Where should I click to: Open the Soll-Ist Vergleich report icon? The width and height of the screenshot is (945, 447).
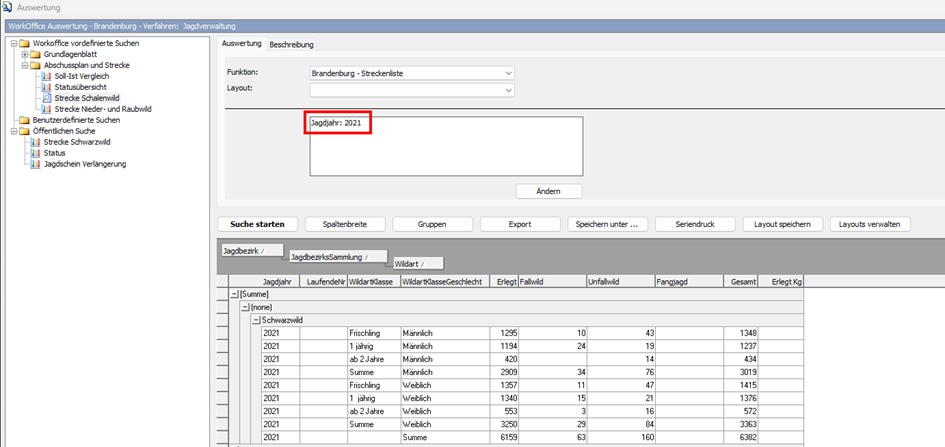[46, 76]
